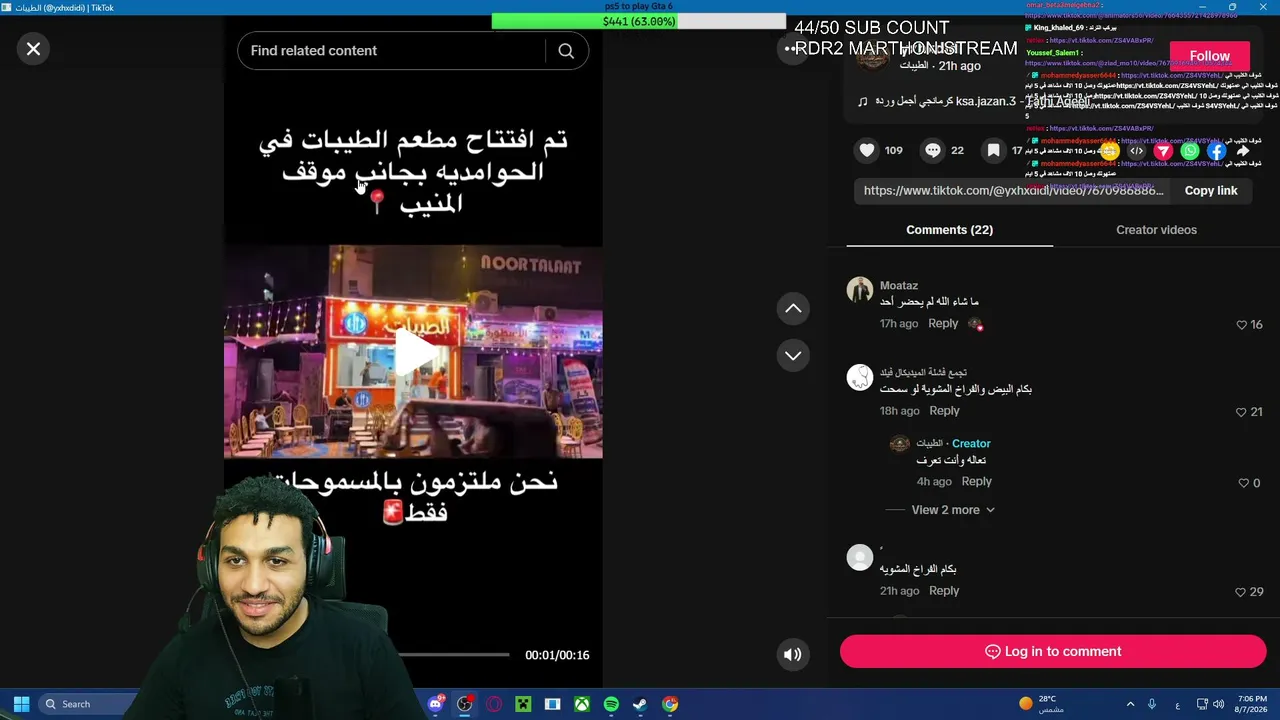This screenshot has width=1280, height=720.
Task: Open Moataz's profile from the username
Action: [898, 286]
